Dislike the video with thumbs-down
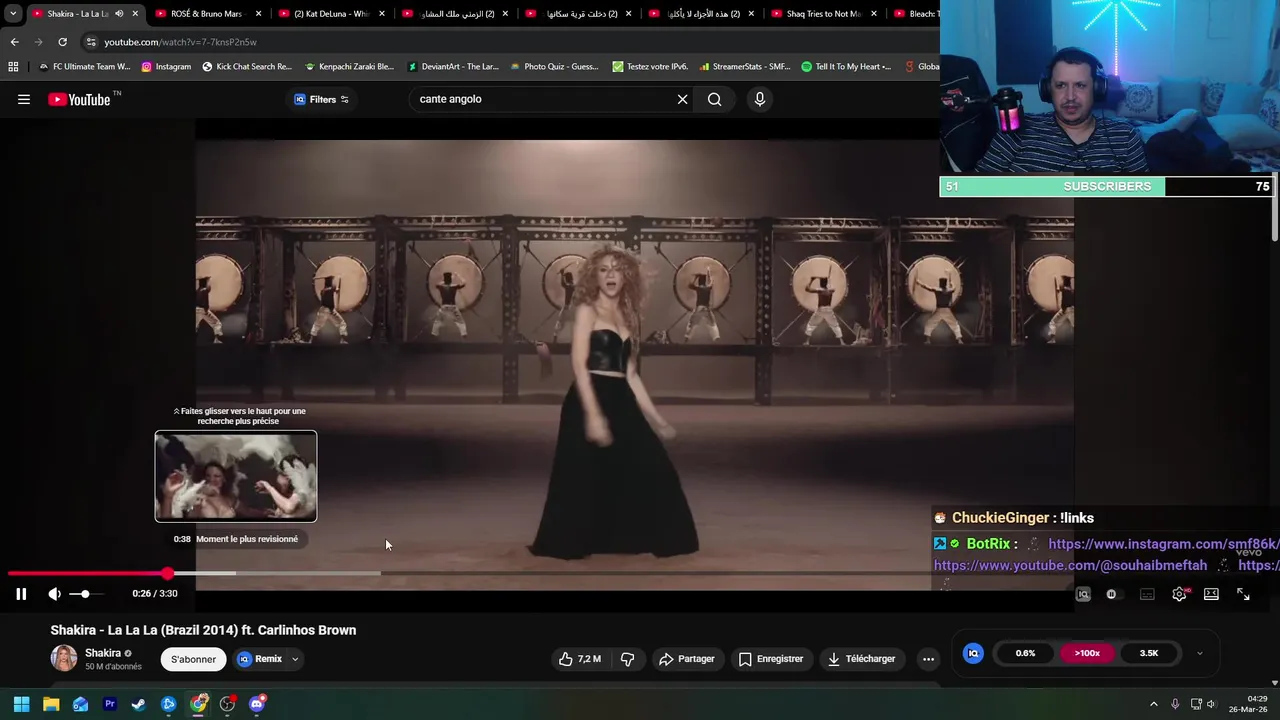 628,659
